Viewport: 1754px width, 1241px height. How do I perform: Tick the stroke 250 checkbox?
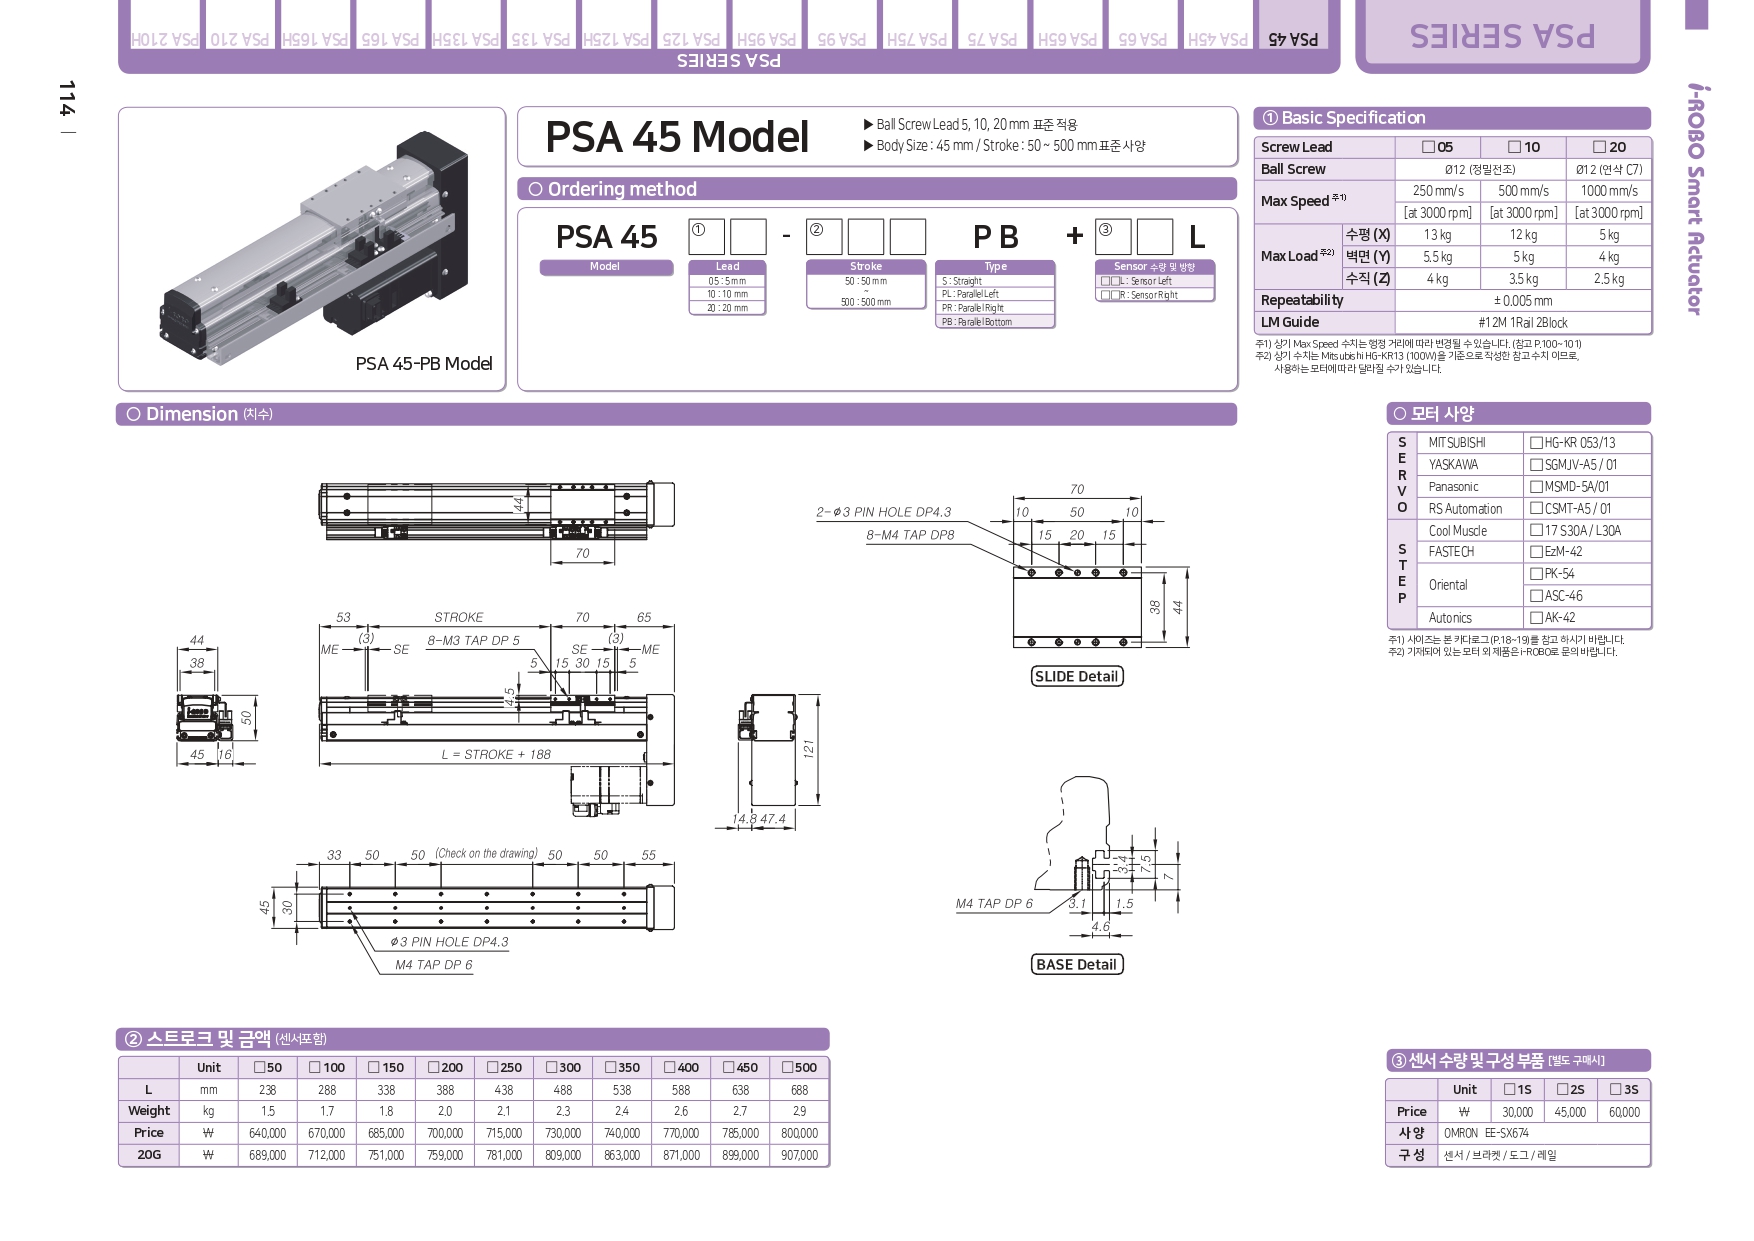pyautogui.click(x=492, y=1068)
